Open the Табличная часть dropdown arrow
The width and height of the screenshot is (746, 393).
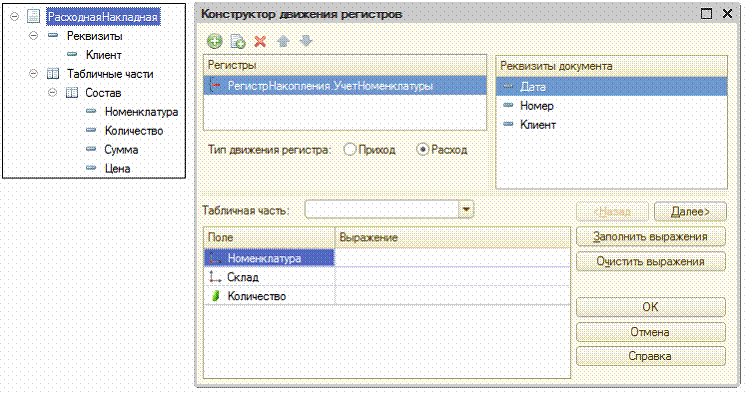[x=466, y=209]
